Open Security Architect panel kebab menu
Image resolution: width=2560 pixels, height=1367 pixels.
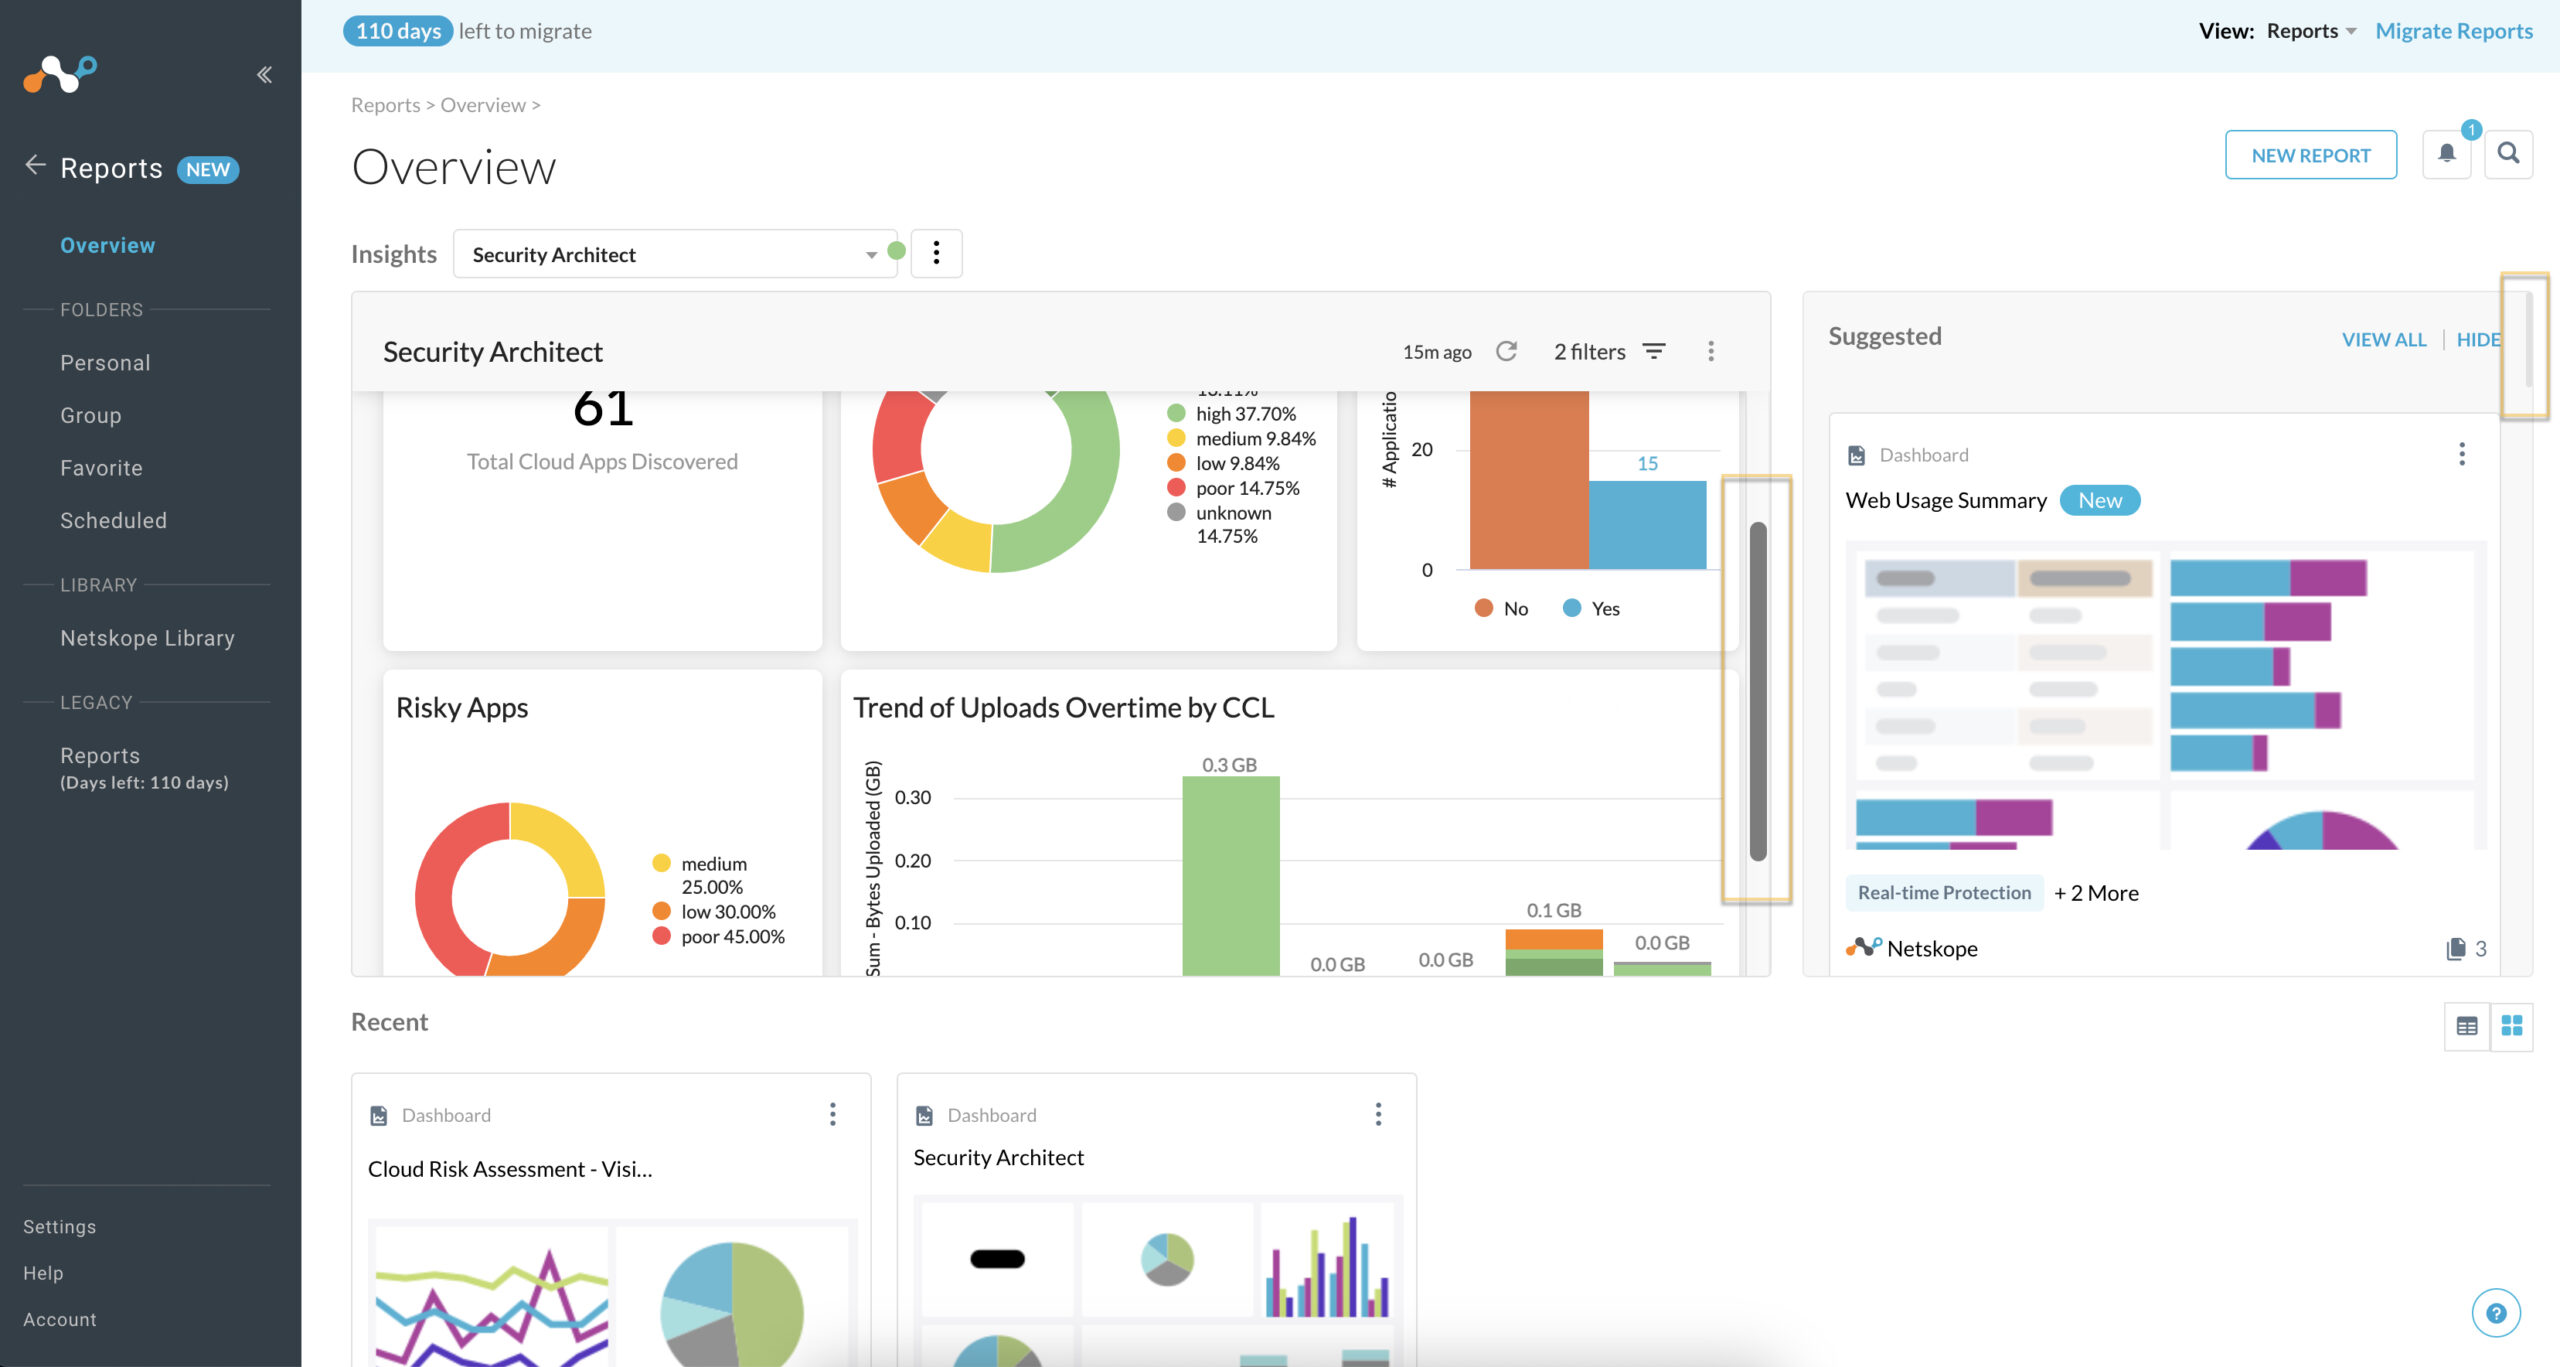click(x=1711, y=351)
